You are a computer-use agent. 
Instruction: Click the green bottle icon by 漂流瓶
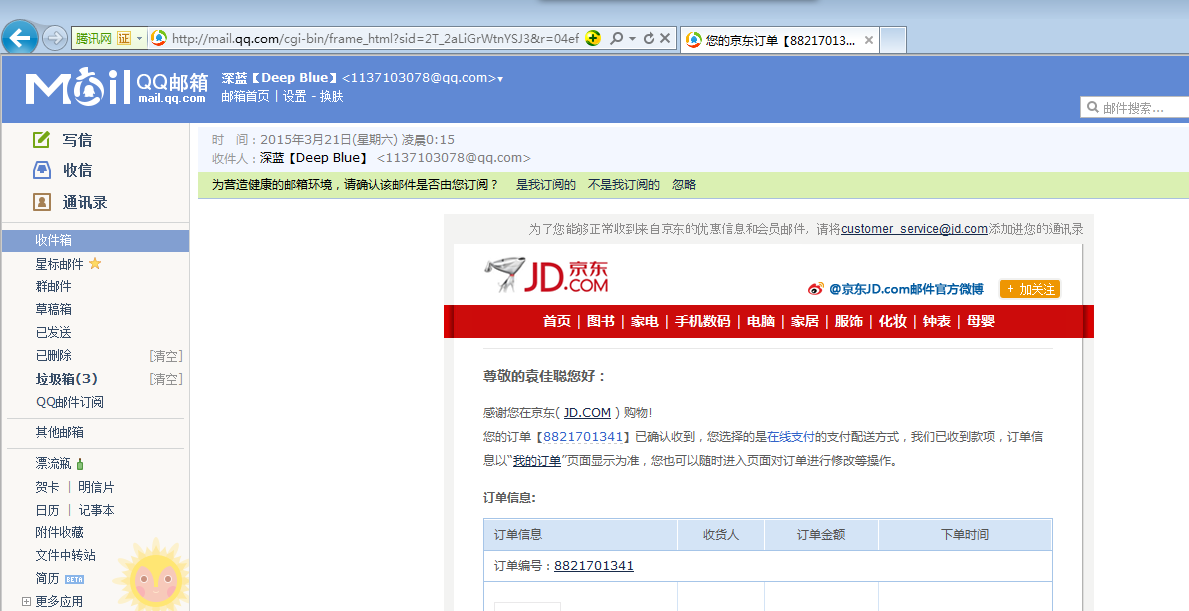click(80, 463)
